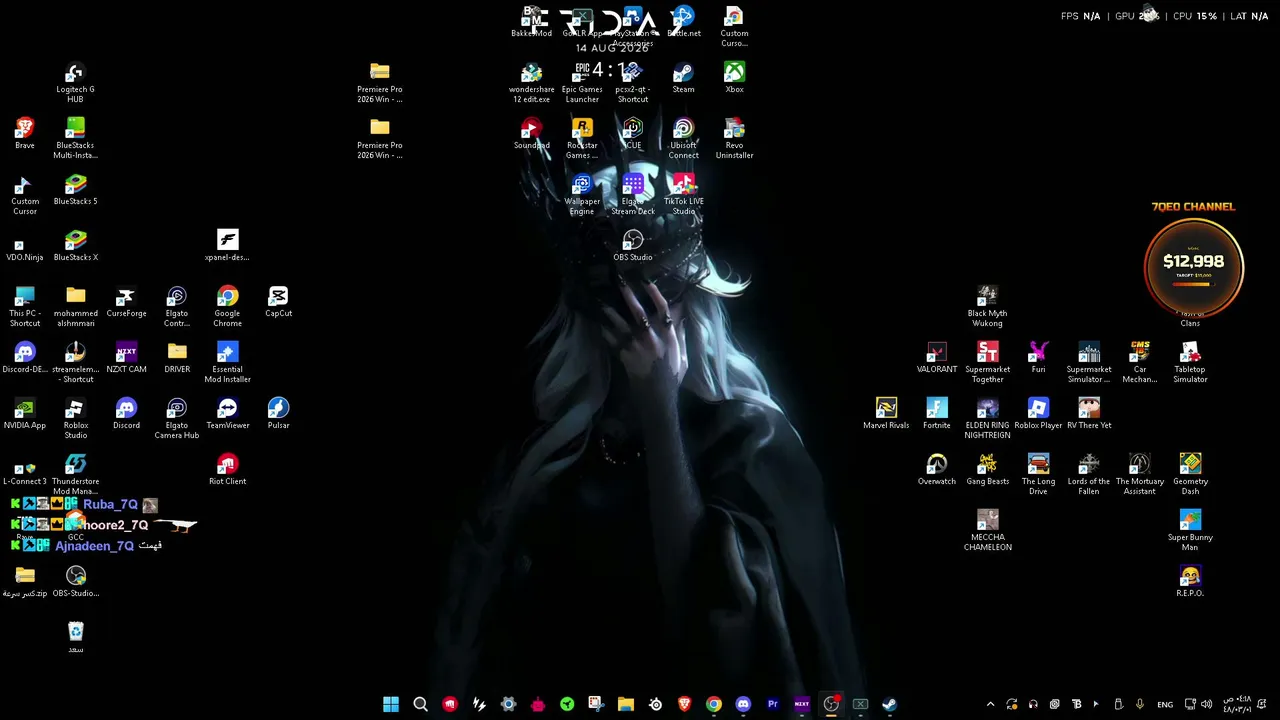Click the Windows Start button

tap(391, 704)
